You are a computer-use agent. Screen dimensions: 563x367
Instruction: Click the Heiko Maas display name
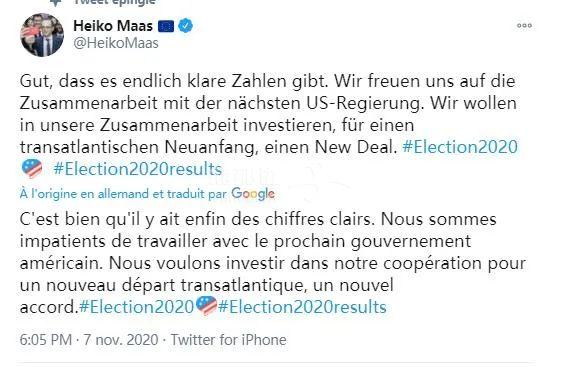pyautogui.click(x=113, y=25)
